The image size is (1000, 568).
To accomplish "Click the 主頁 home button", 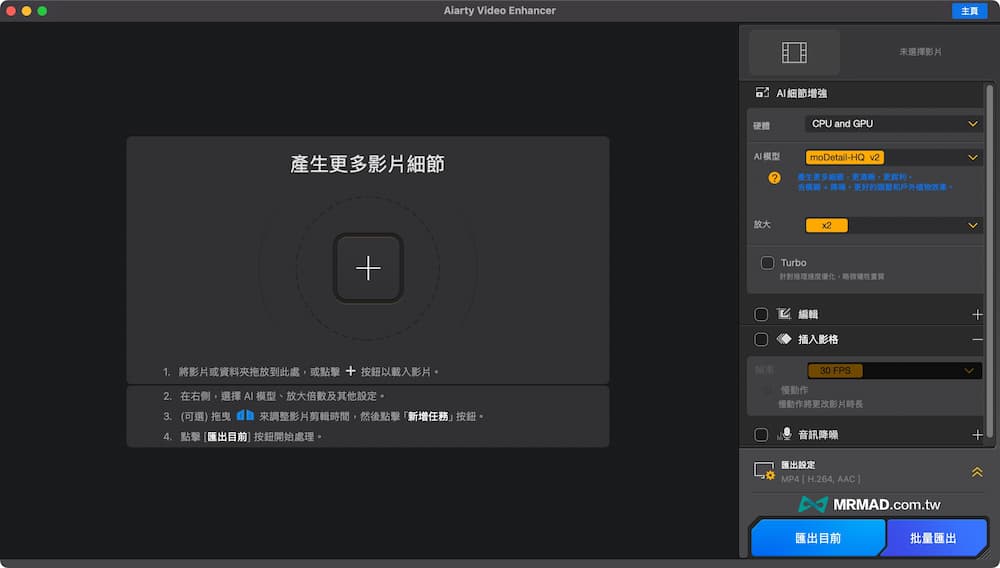I will [x=968, y=11].
